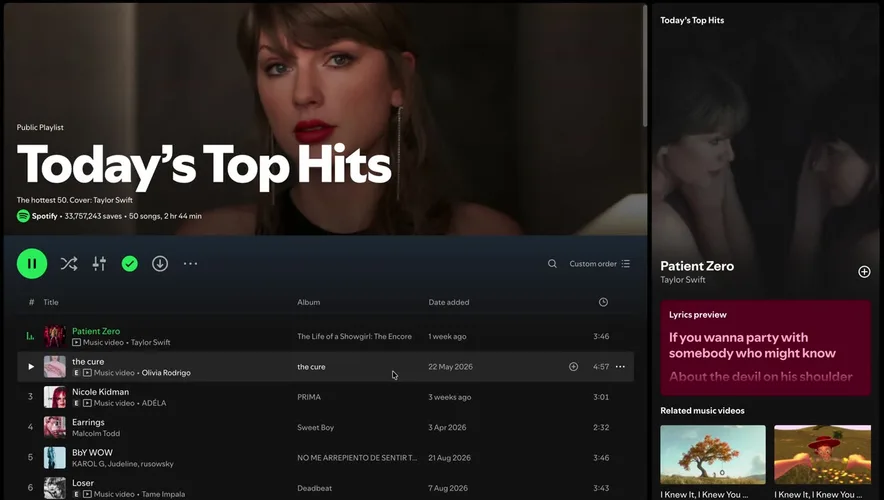
Task: Open the Sweet Boy album
Action: [x=316, y=427]
